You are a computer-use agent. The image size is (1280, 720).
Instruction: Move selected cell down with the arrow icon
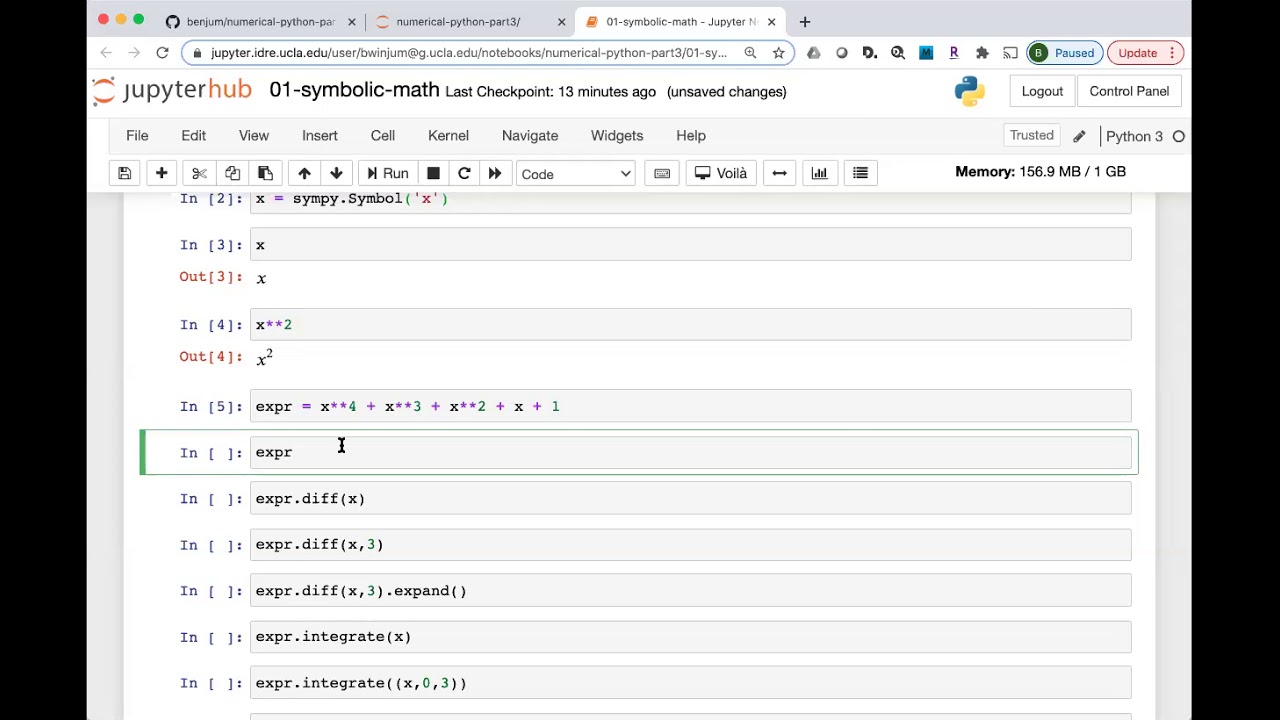[x=336, y=173]
